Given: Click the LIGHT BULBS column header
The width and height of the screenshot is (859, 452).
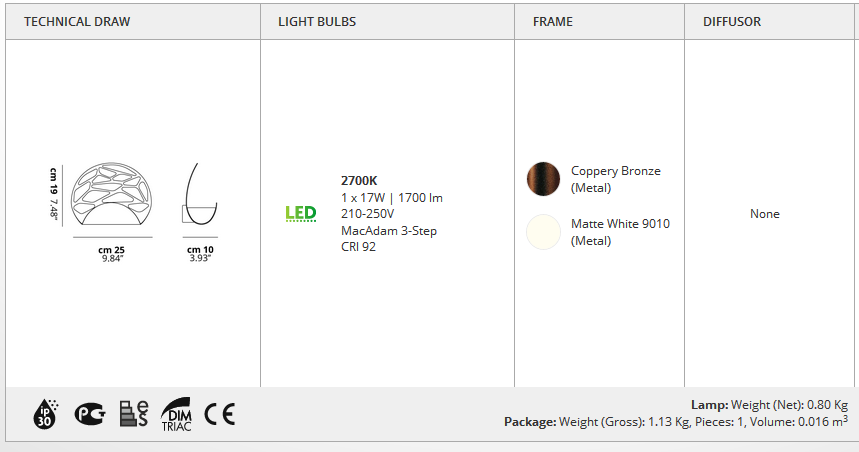Looking at the screenshot, I should point(317,22).
